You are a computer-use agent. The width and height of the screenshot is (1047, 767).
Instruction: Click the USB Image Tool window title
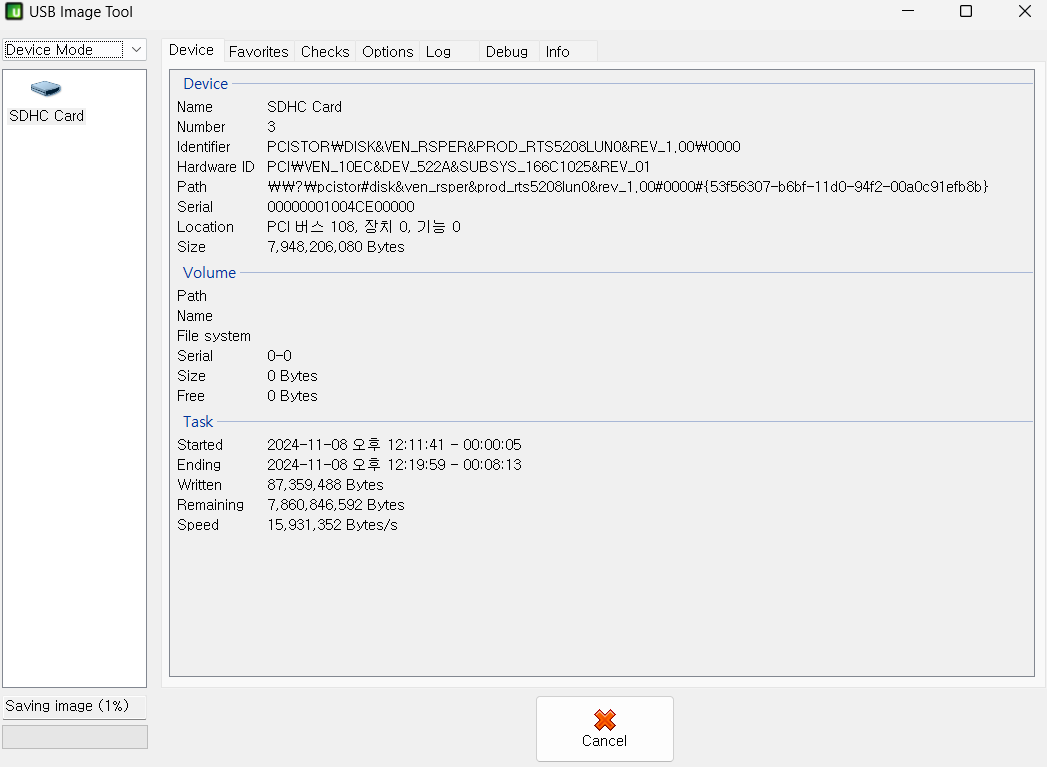click(x=81, y=12)
